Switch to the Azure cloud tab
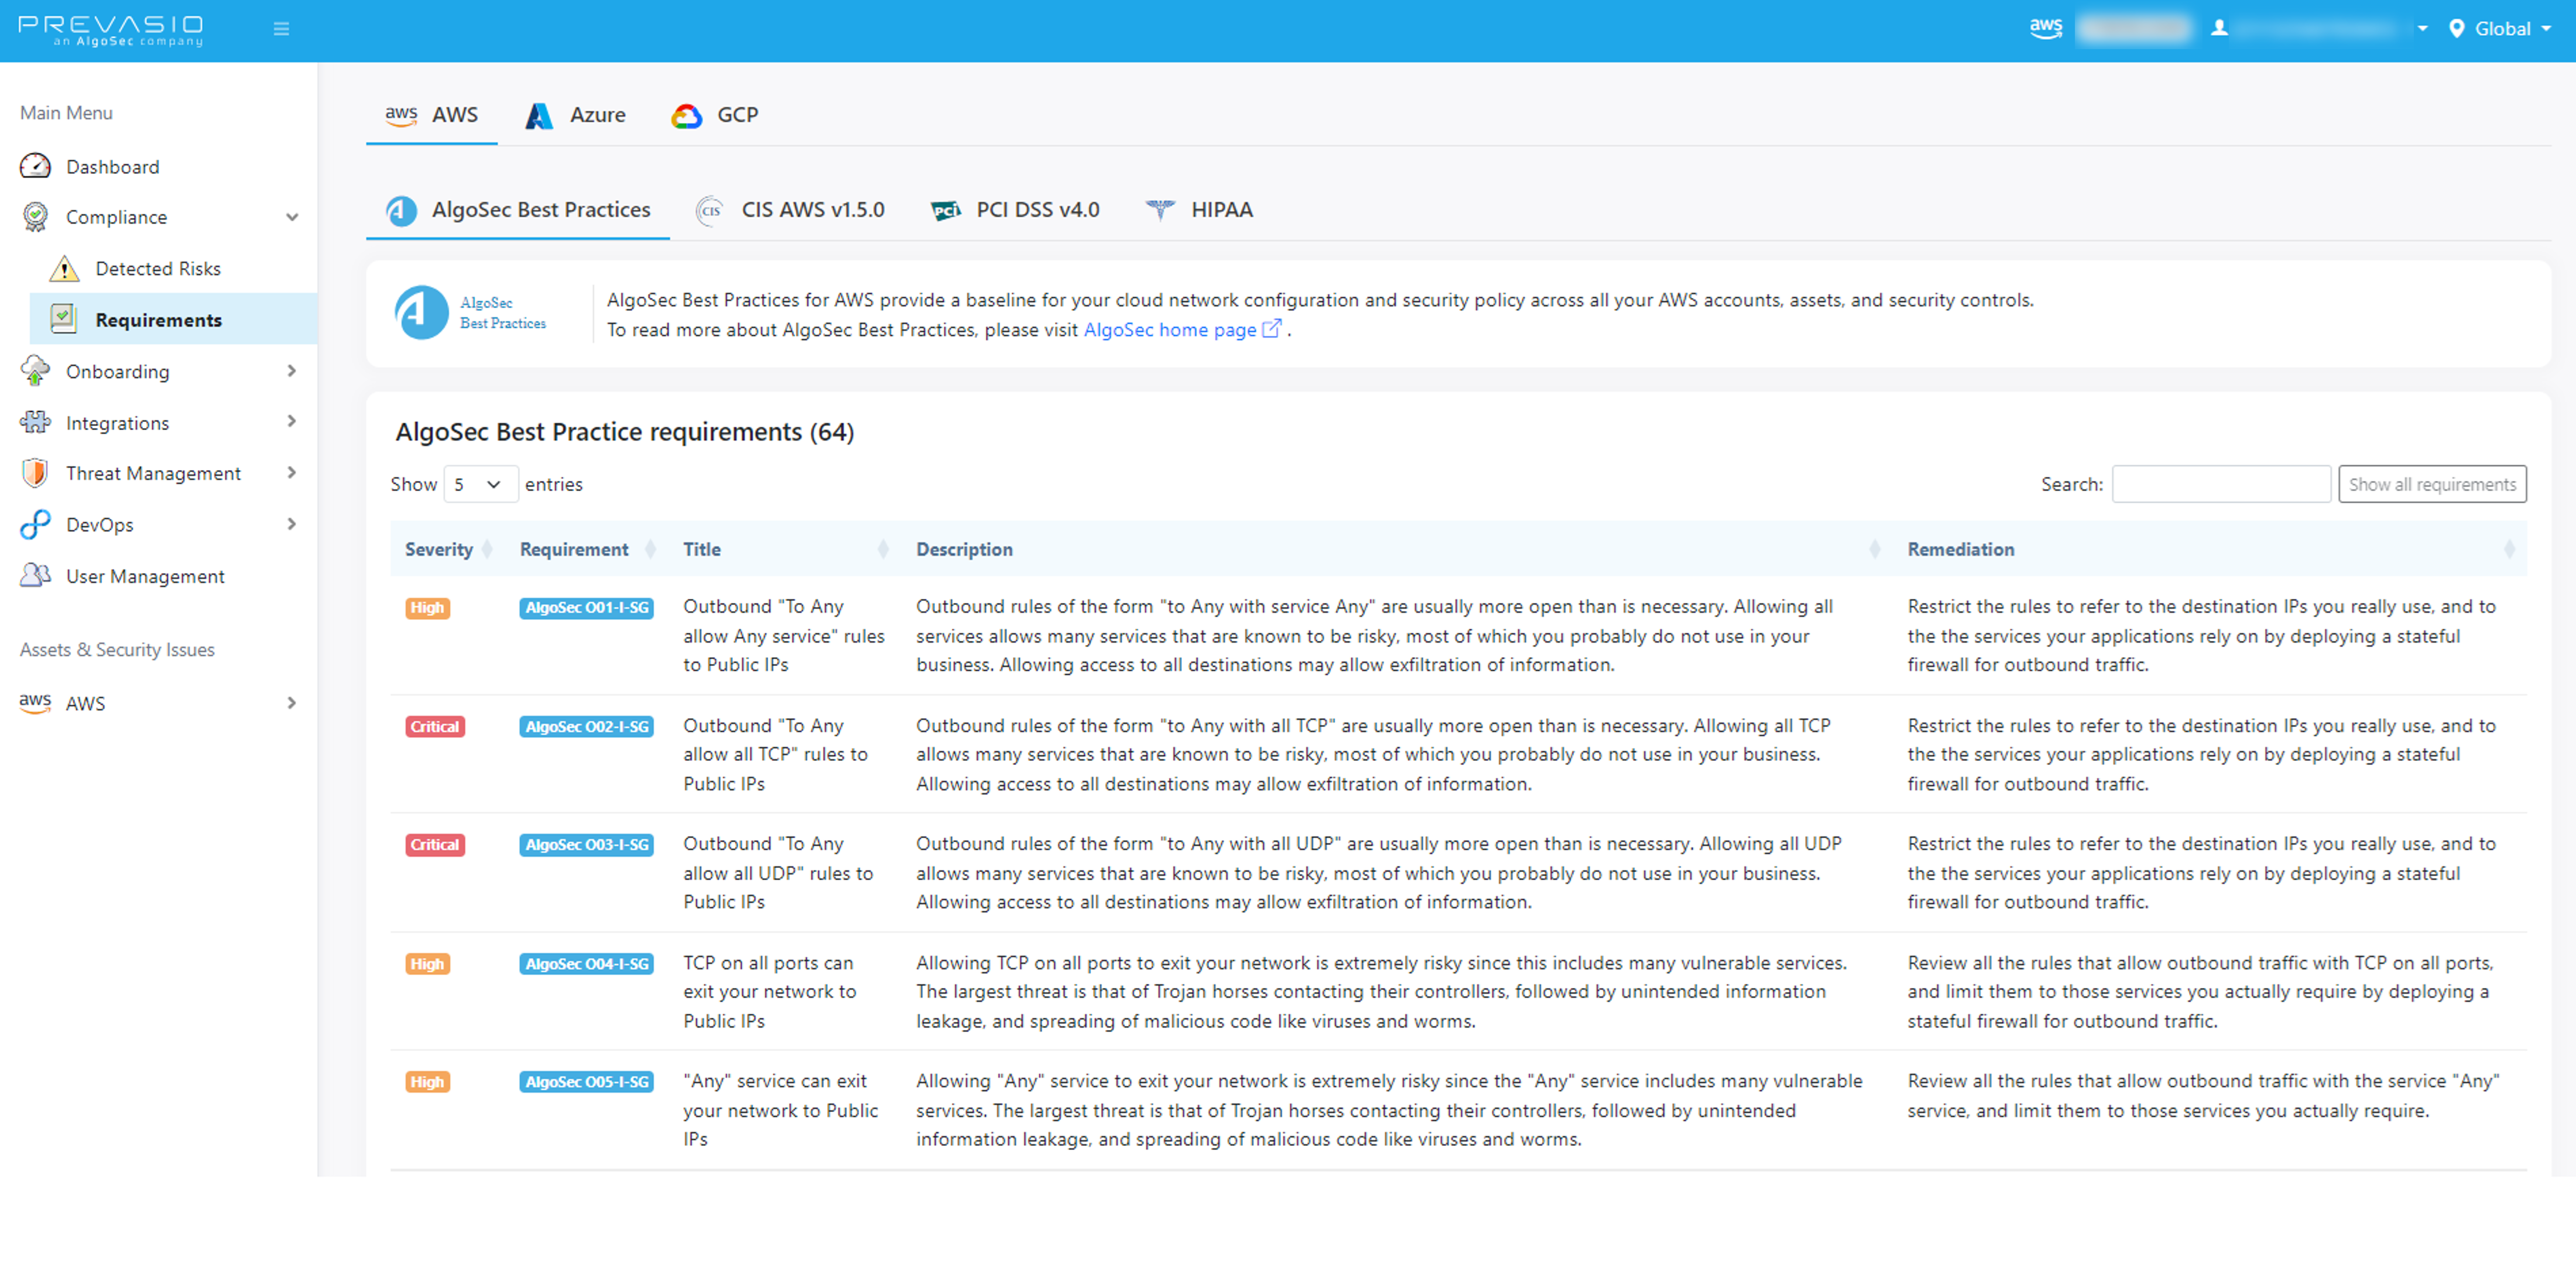The height and width of the screenshot is (1273, 2576). [575, 115]
